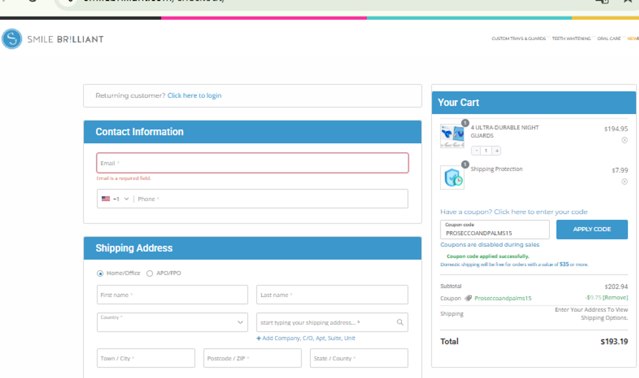The height and width of the screenshot is (378, 639).
Task: Open the Country dropdown
Action: [172, 322]
